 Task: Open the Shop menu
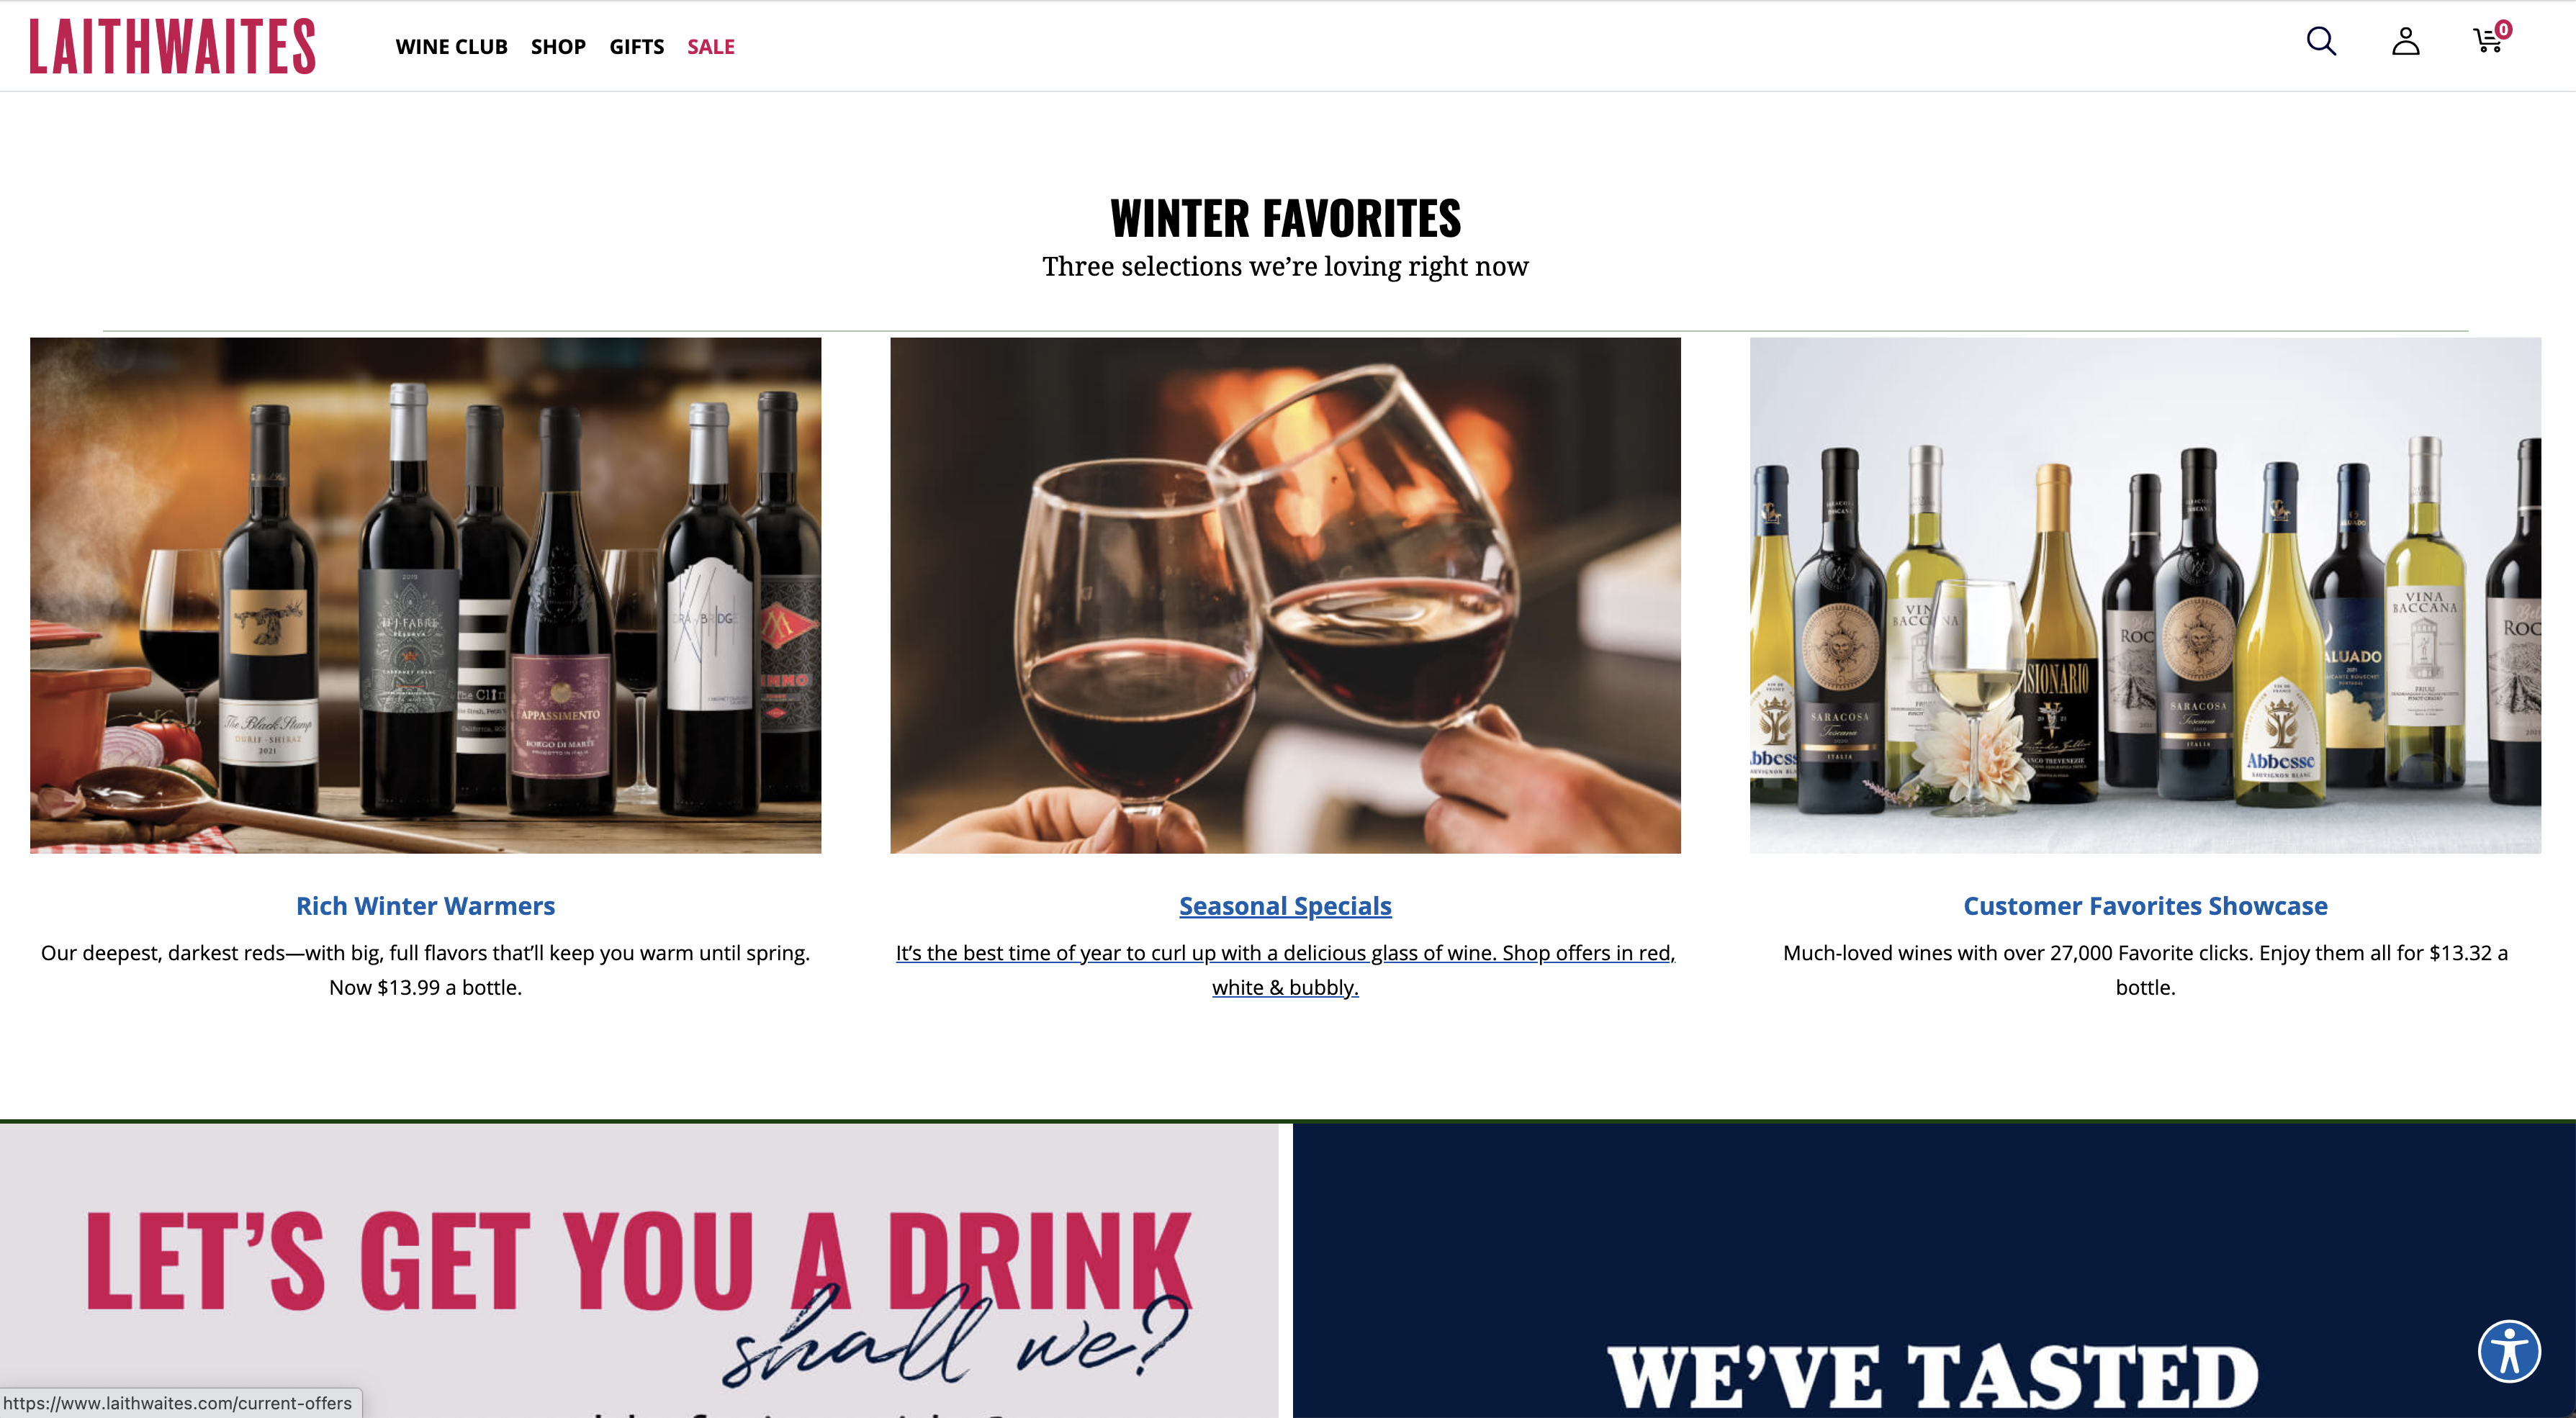558,47
